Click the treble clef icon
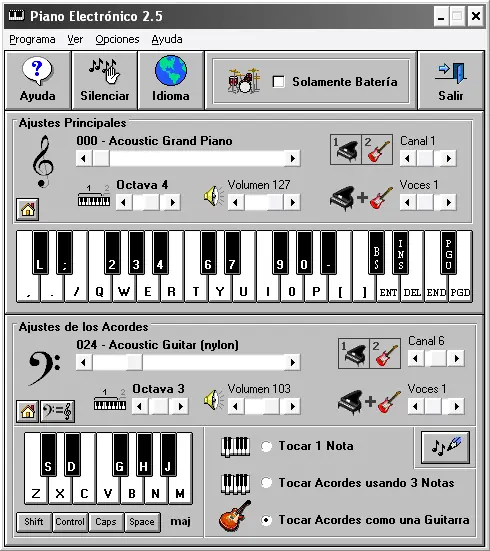The width and height of the screenshot is (490, 551). pyautogui.click(x=43, y=162)
